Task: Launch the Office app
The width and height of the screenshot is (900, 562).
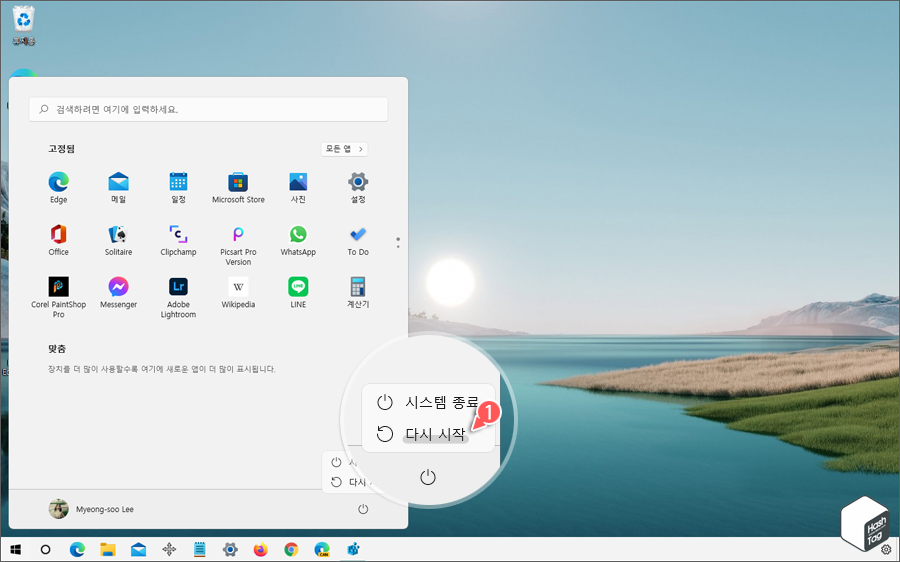Action: pyautogui.click(x=59, y=240)
